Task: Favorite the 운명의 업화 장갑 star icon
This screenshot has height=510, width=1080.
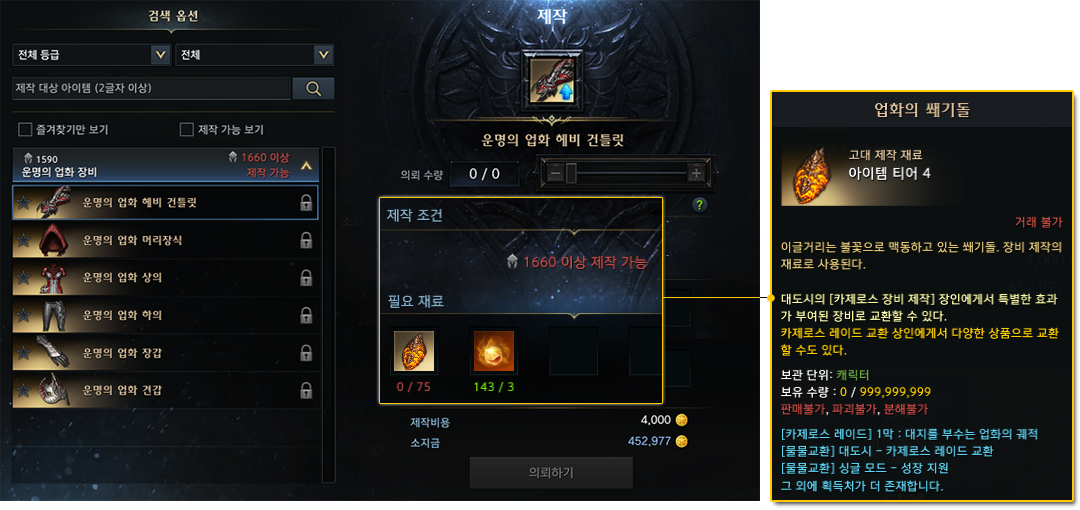Action: coord(24,353)
